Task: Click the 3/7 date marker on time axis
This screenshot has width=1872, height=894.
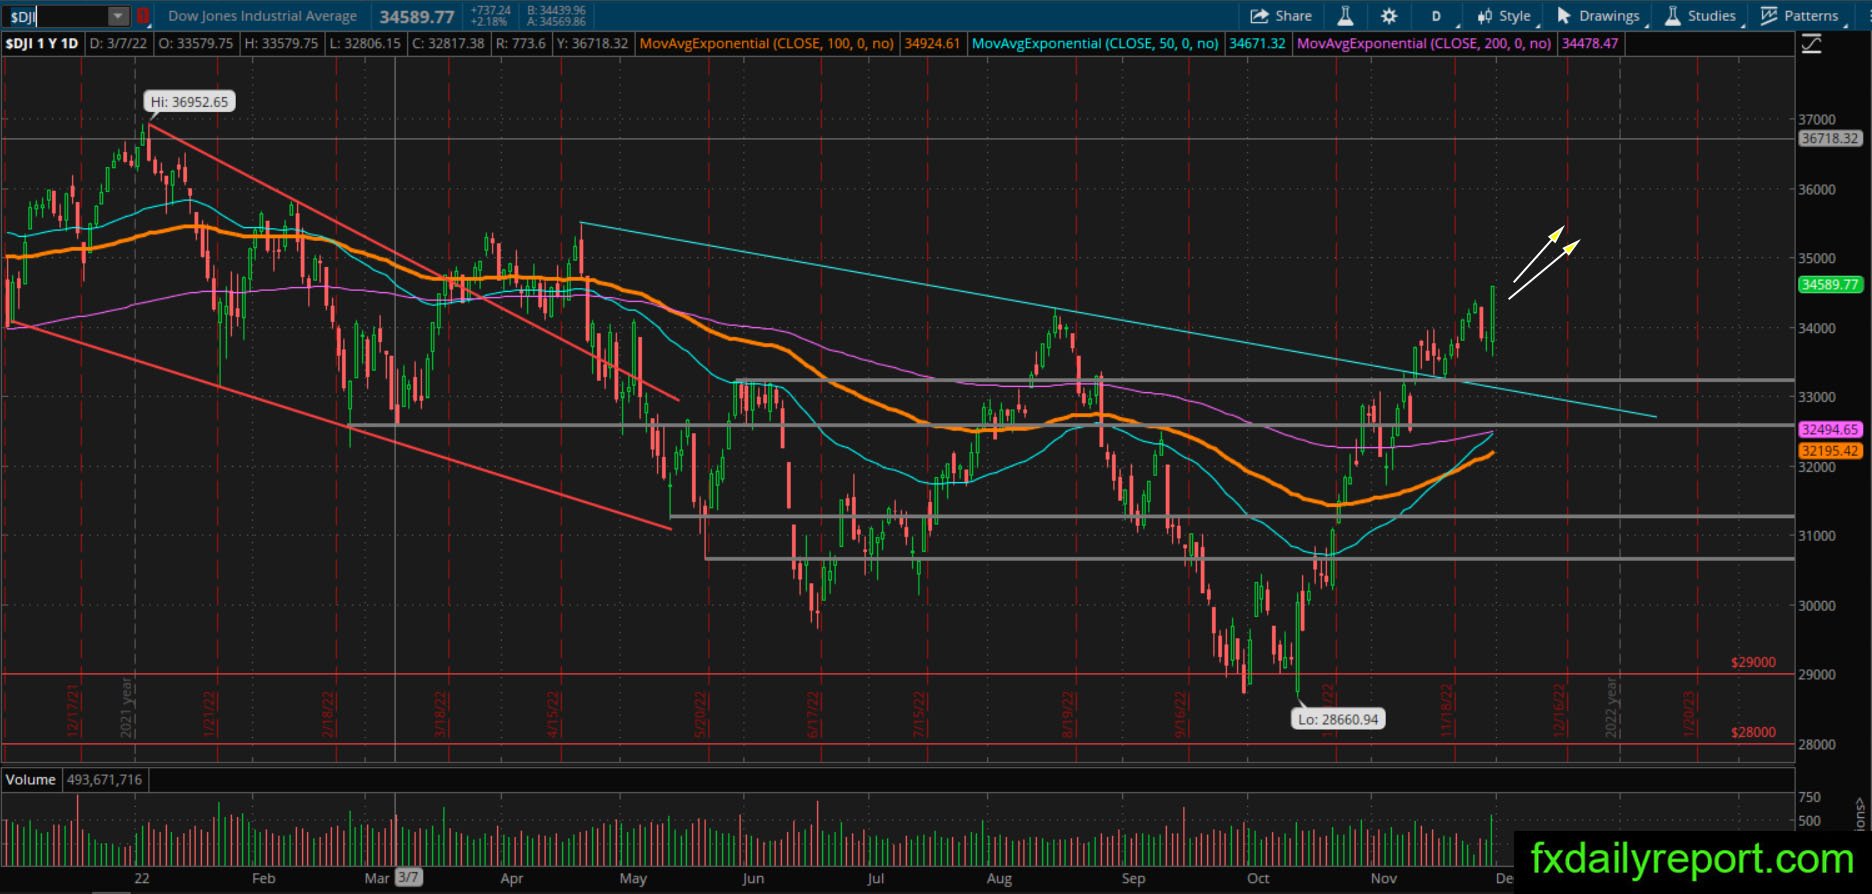Action: pos(408,878)
